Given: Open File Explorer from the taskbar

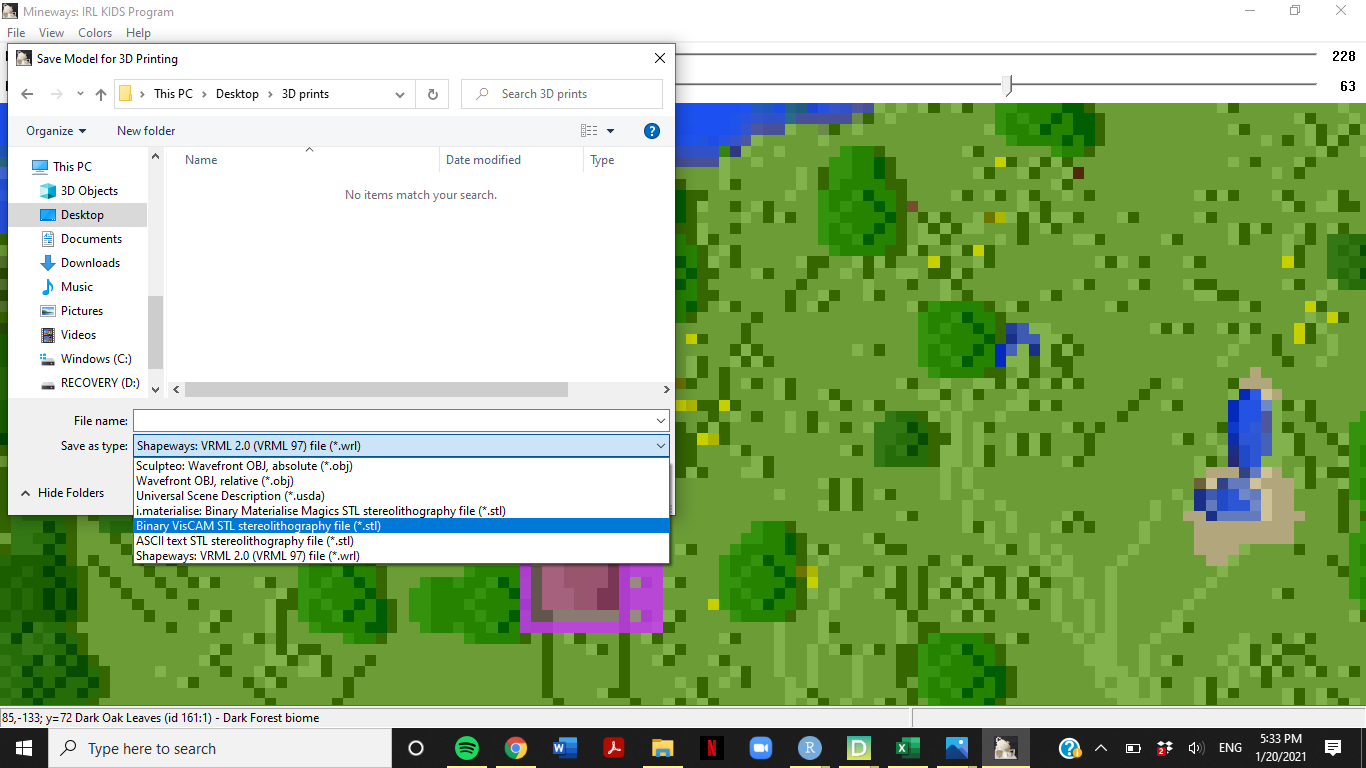Looking at the screenshot, I should coord(662,748).
